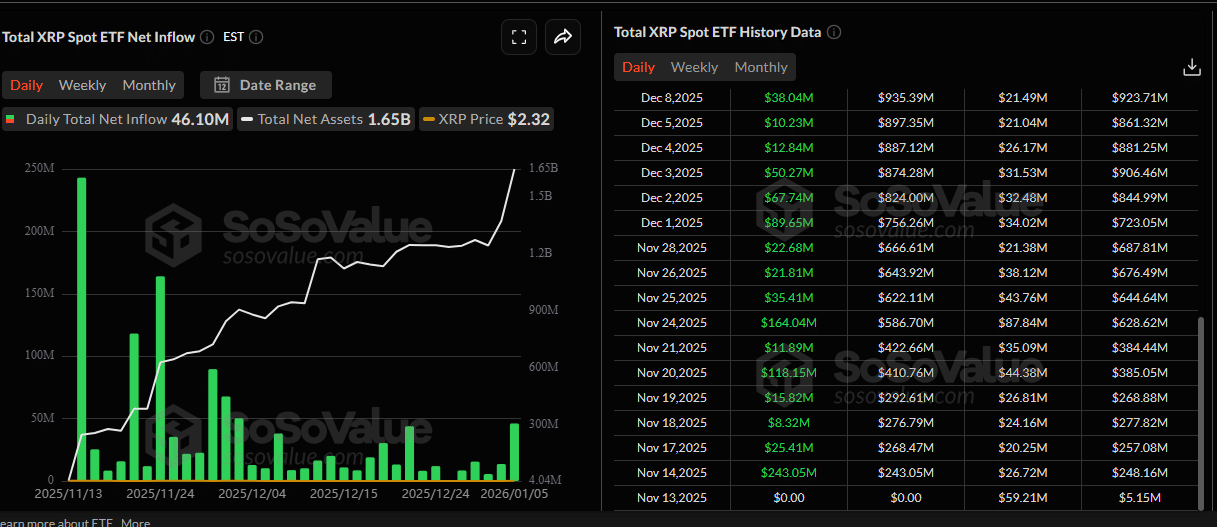
Task: Click the Nov 13,2025 date cell
Action: tap(672, 498)
